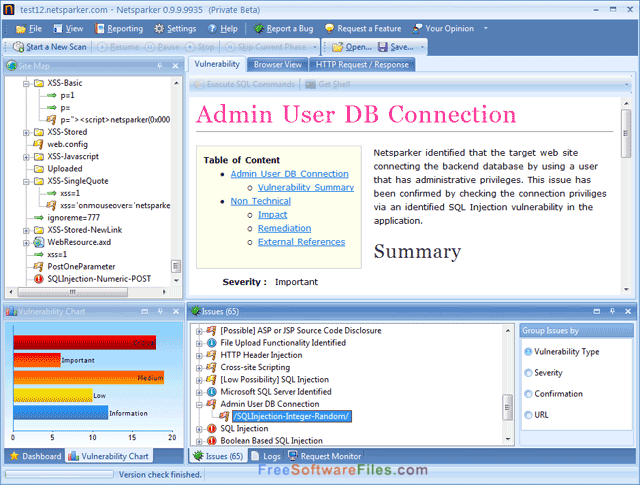
Task: Expand the Cross-site Scripting issue
Action: (x=199, y=368)
